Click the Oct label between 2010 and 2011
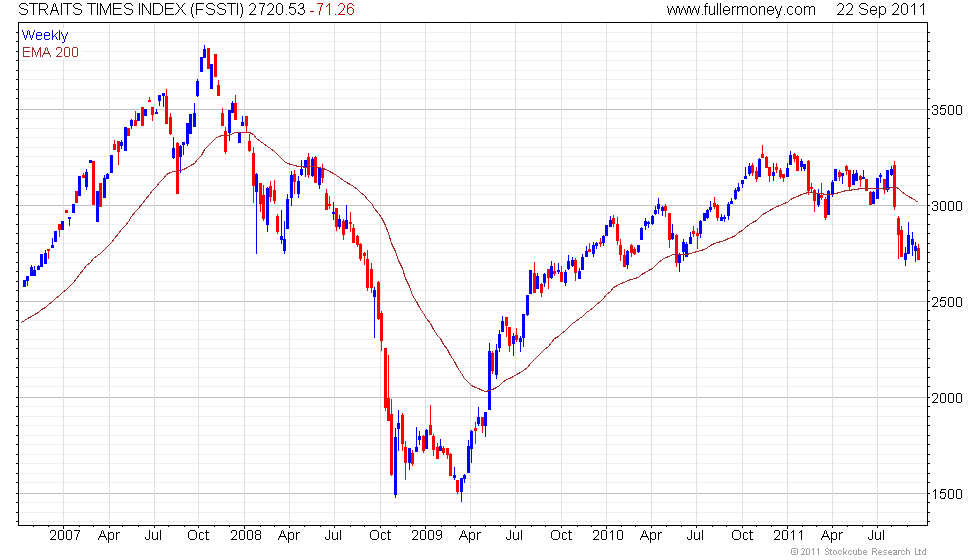This screenshot has width=980, height=560. pyautogui.click(x=742, y=536)
